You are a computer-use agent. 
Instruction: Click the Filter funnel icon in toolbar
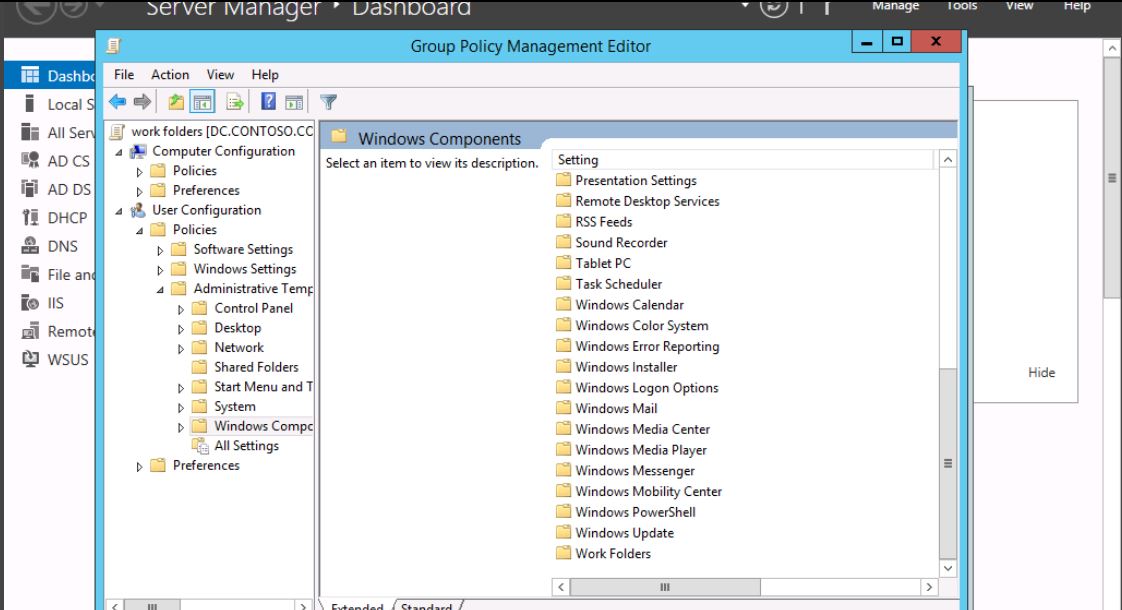pos(328,102)
